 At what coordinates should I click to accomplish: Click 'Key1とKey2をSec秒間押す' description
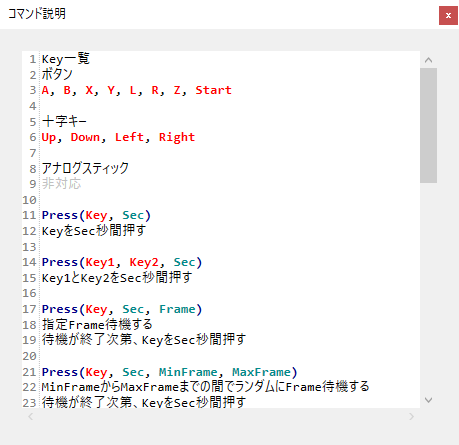(x=117, y=278)
